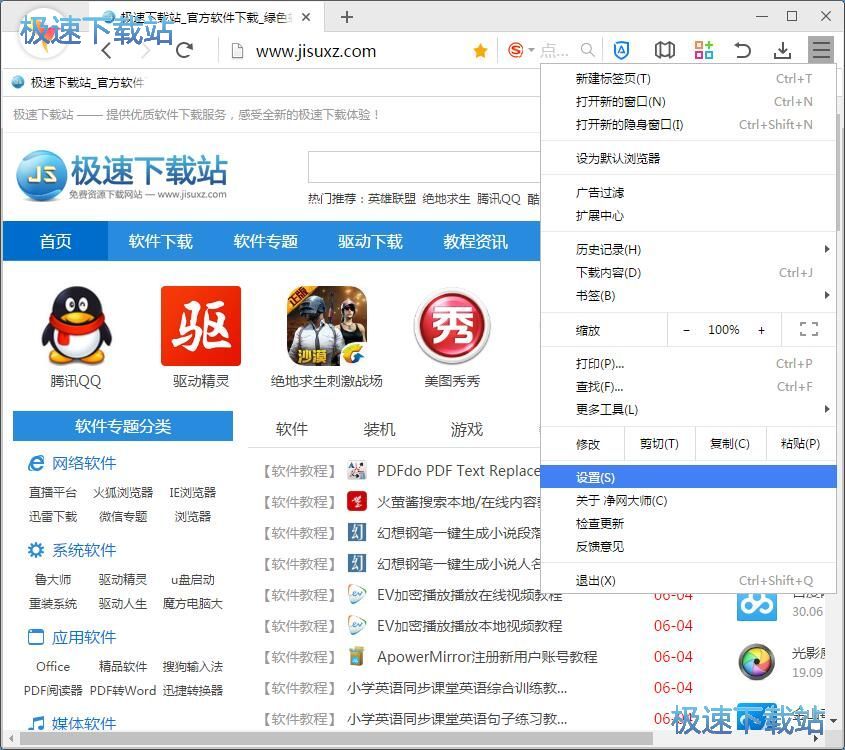Select 打印(P)... menu item
Image resolution: width=845 pixels, height=750 pixels.
[x=689, y=364]
